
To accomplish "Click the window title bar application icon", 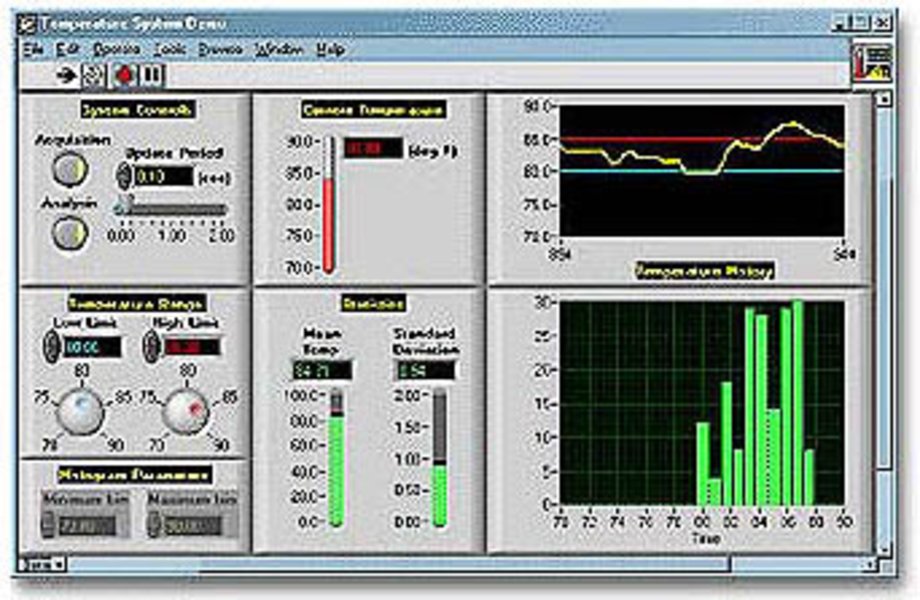I will tap(28, 25).
